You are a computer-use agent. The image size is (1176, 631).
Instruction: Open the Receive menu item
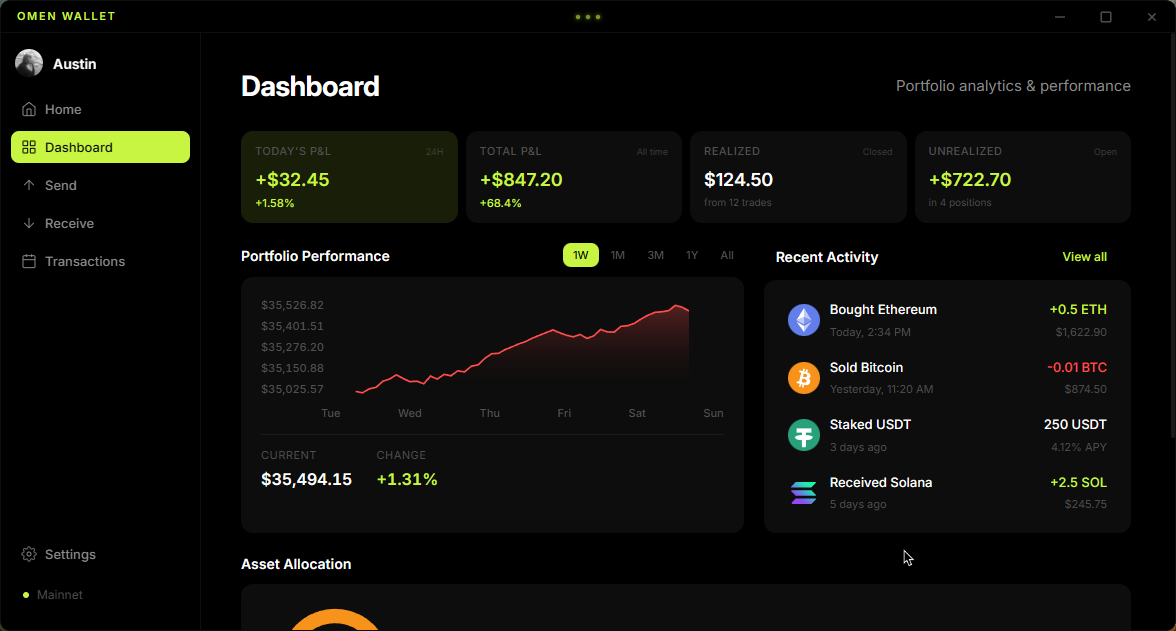click(69, 223)
